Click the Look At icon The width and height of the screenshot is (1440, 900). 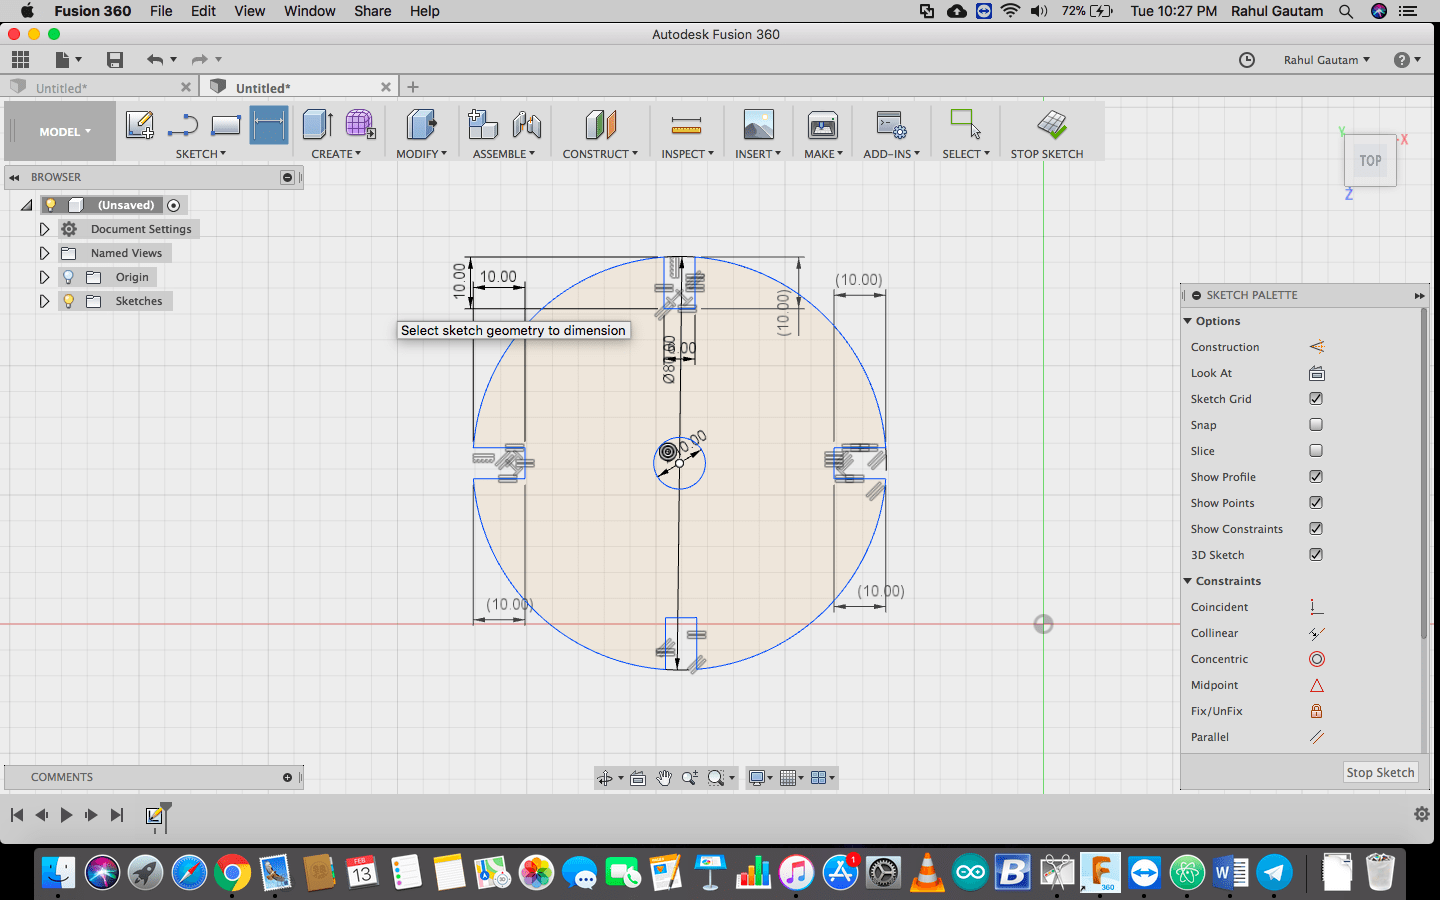pos(1317,373)
